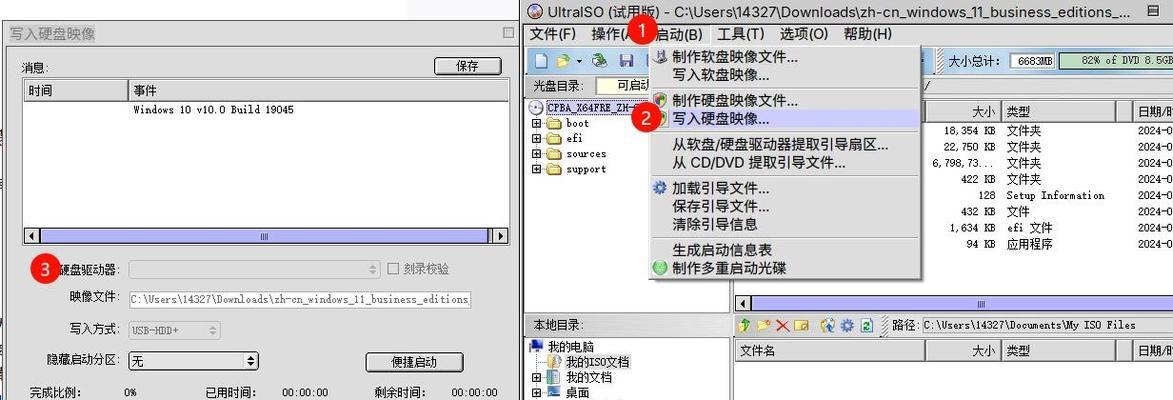Click the new folder icon in local toolbar

point(763,325)
